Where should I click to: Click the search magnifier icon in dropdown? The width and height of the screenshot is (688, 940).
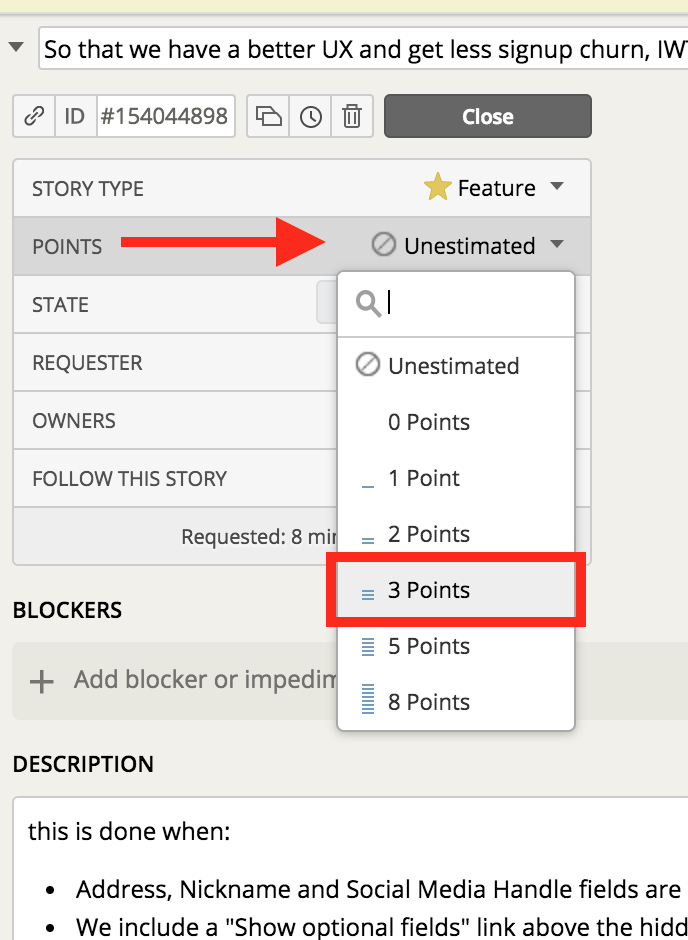(368, 304)
